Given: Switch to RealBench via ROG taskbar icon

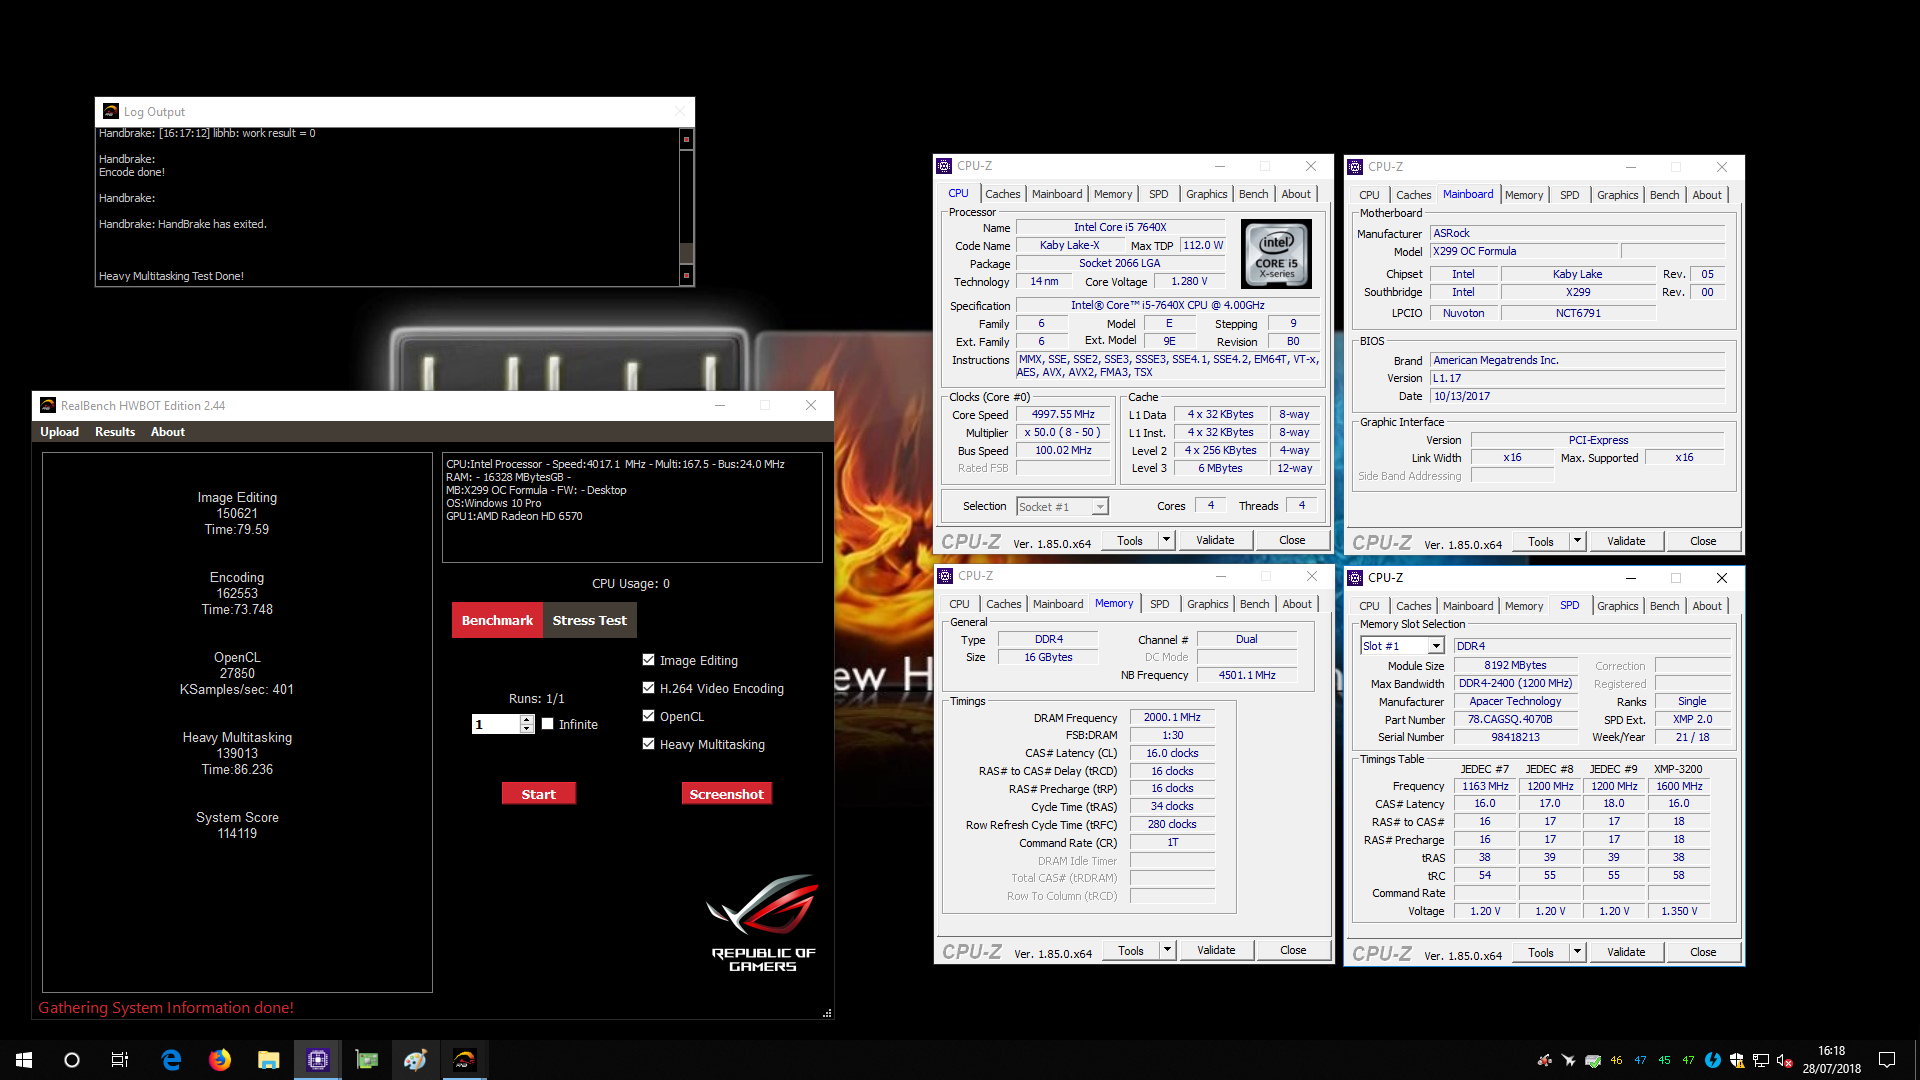Looking at the screenshot, I should click(x=465, y=1060).
